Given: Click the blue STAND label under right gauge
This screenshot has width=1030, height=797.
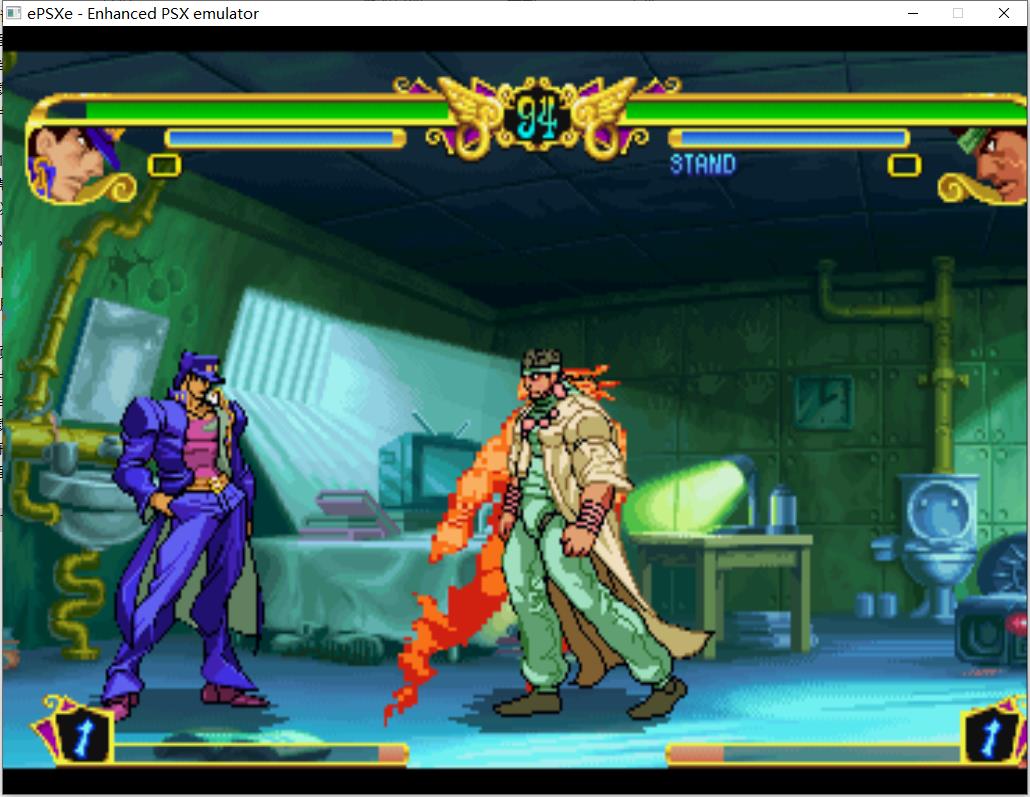Looking at the screenshot, I should 702,164.
